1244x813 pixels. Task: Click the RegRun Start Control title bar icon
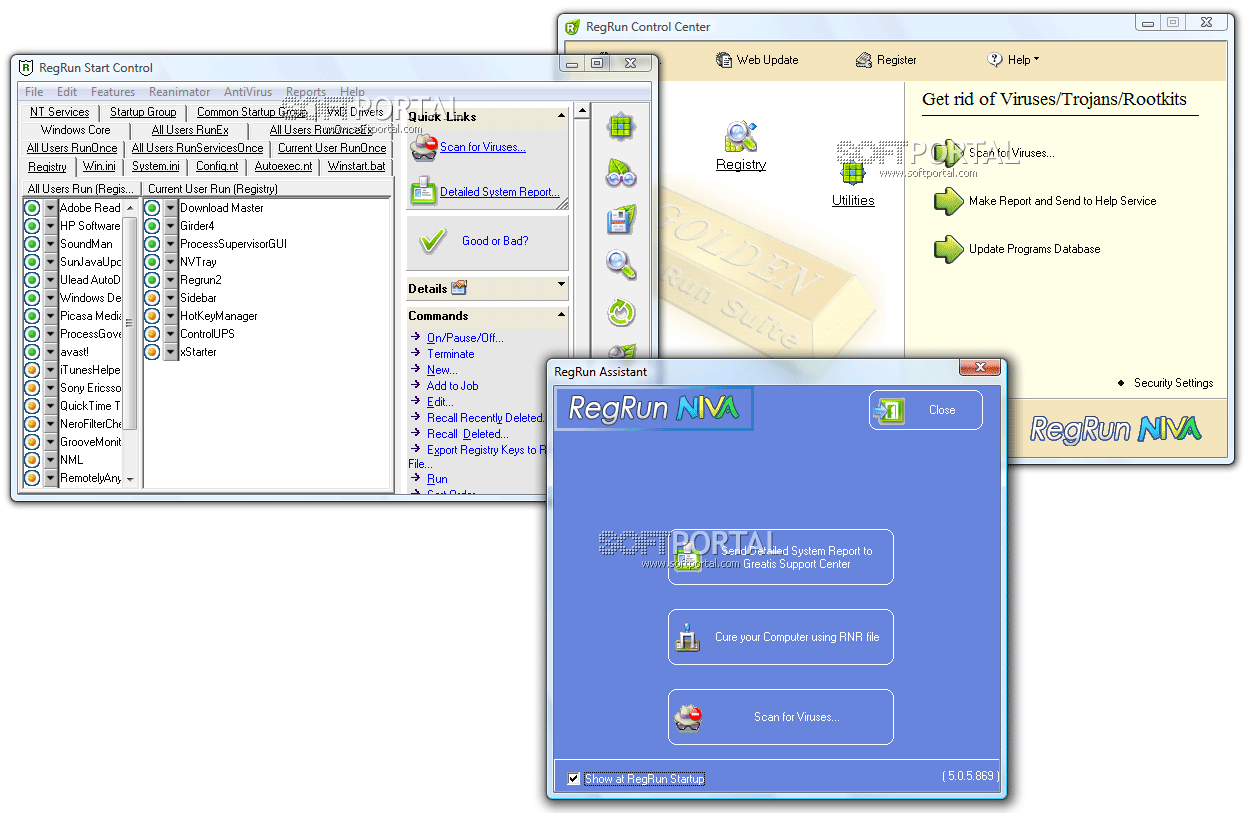tap(27, 68)
